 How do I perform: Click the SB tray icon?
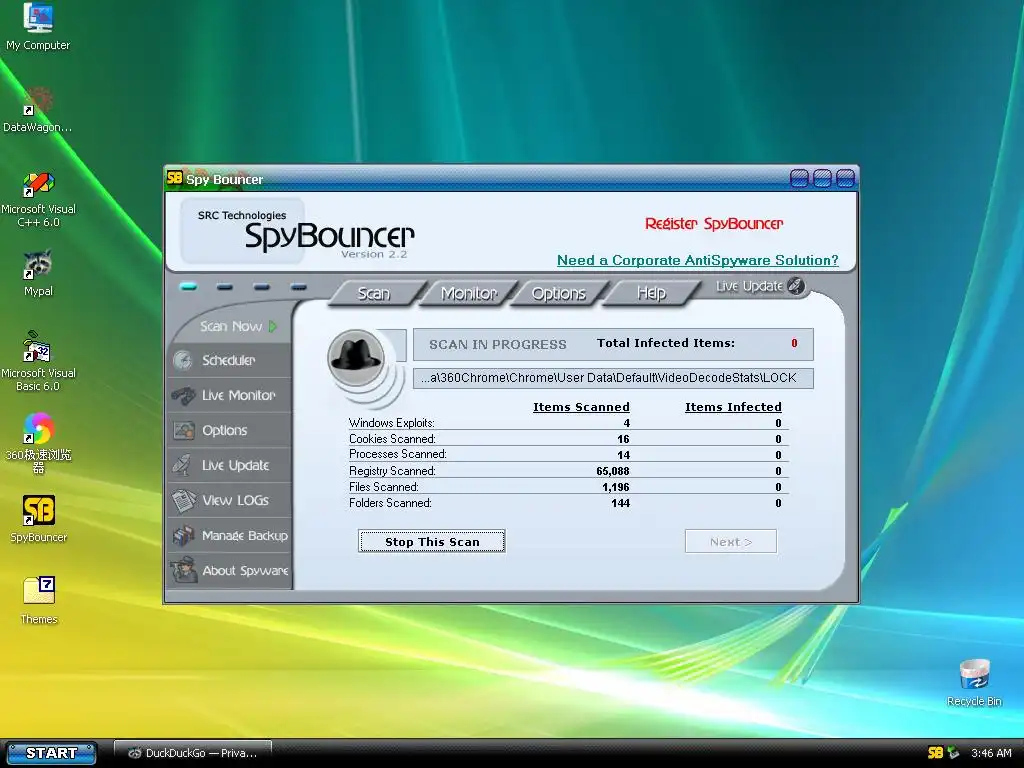coord(935,753)
